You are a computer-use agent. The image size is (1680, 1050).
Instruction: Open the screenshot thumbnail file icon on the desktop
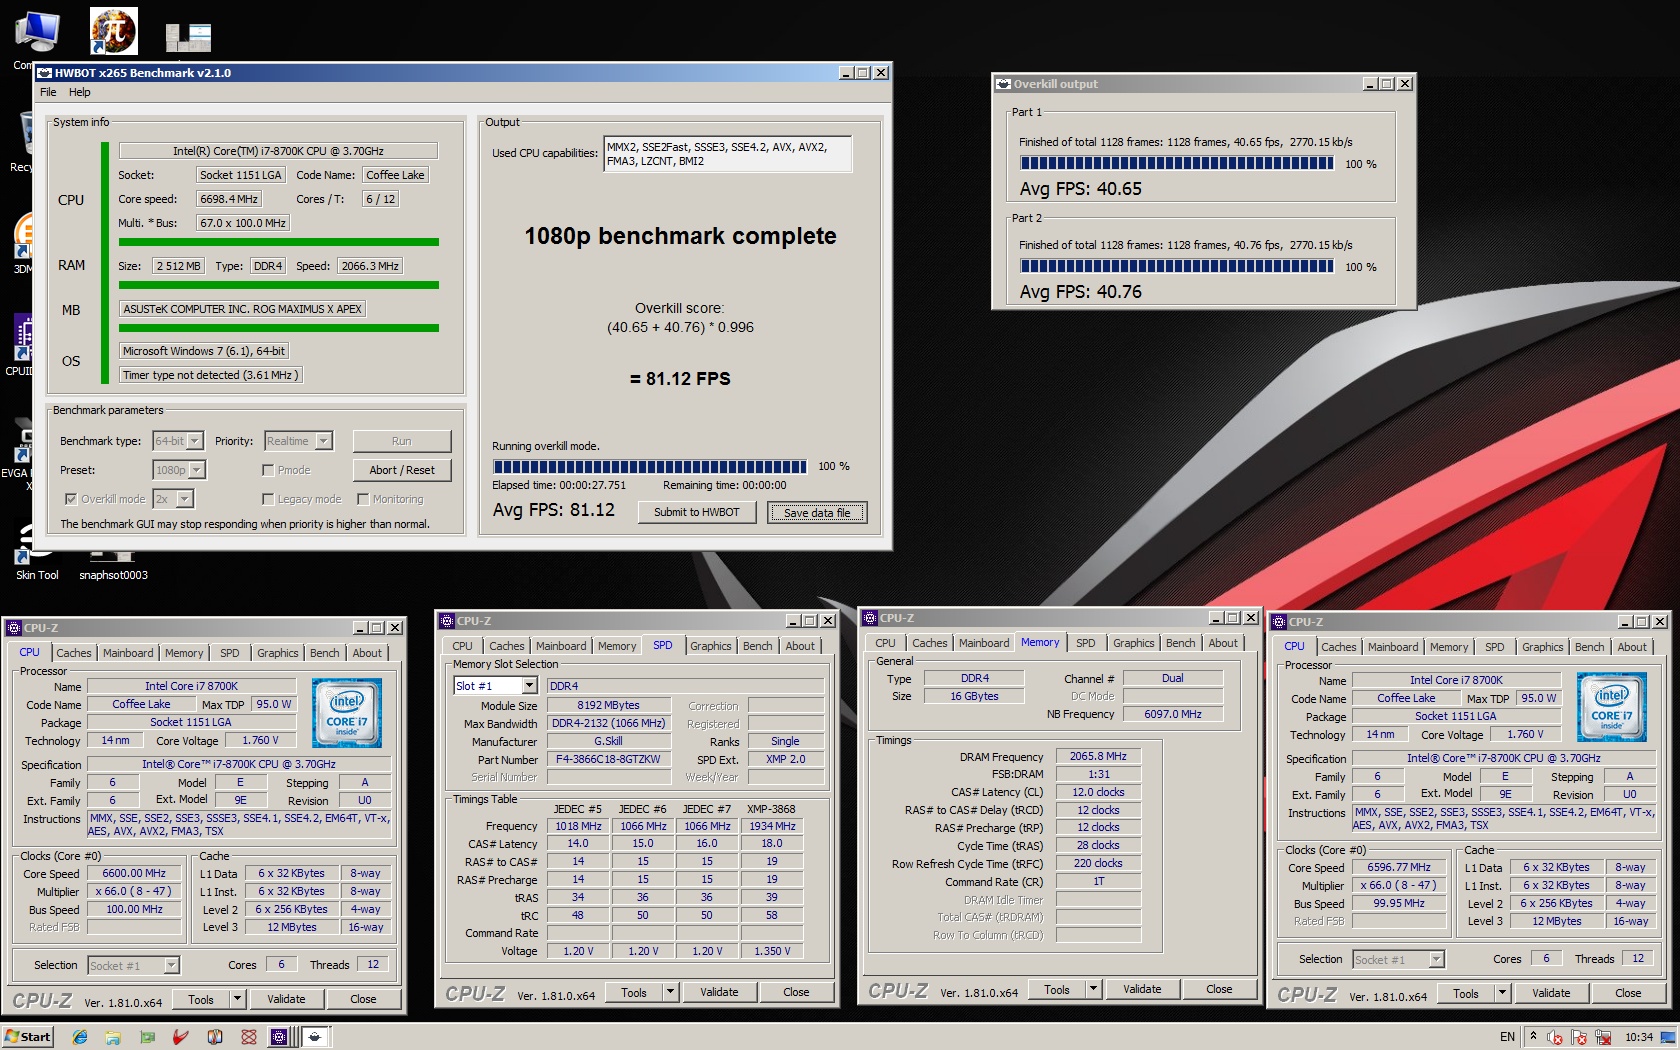pos(188,38)
